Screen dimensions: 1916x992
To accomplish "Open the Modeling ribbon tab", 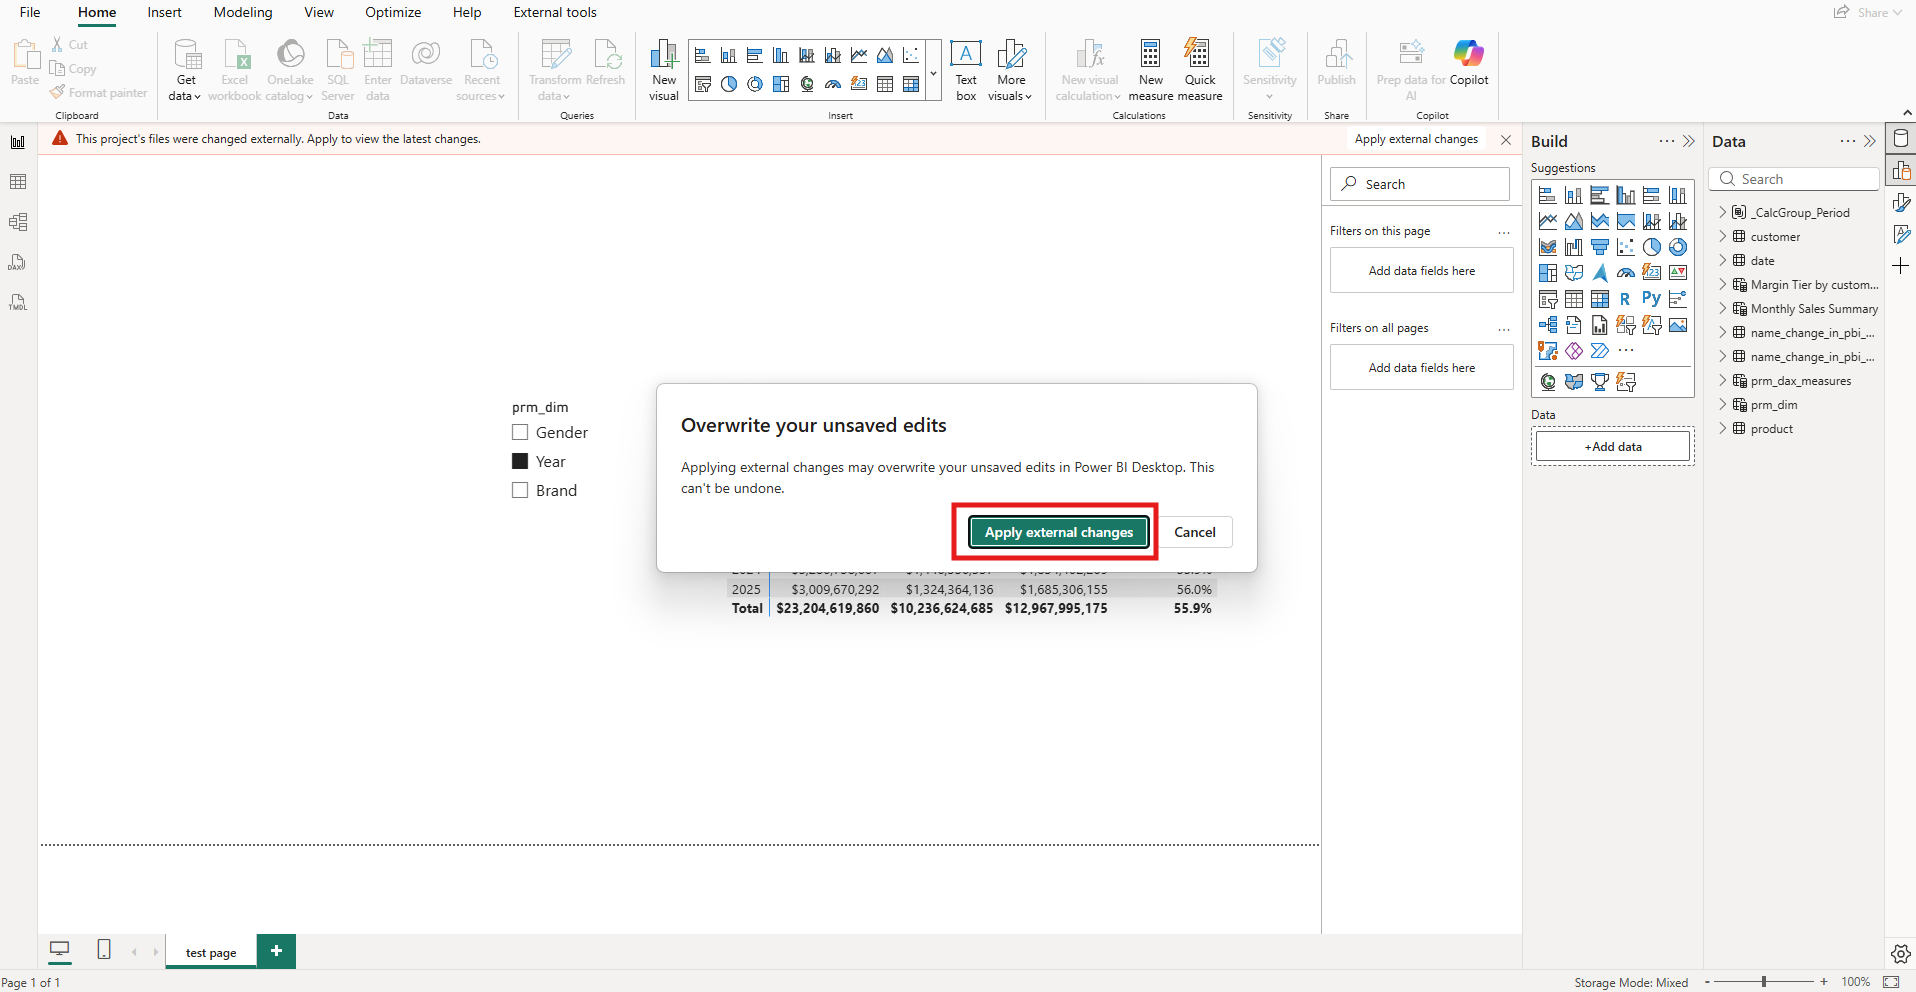I will click(243, 12).
